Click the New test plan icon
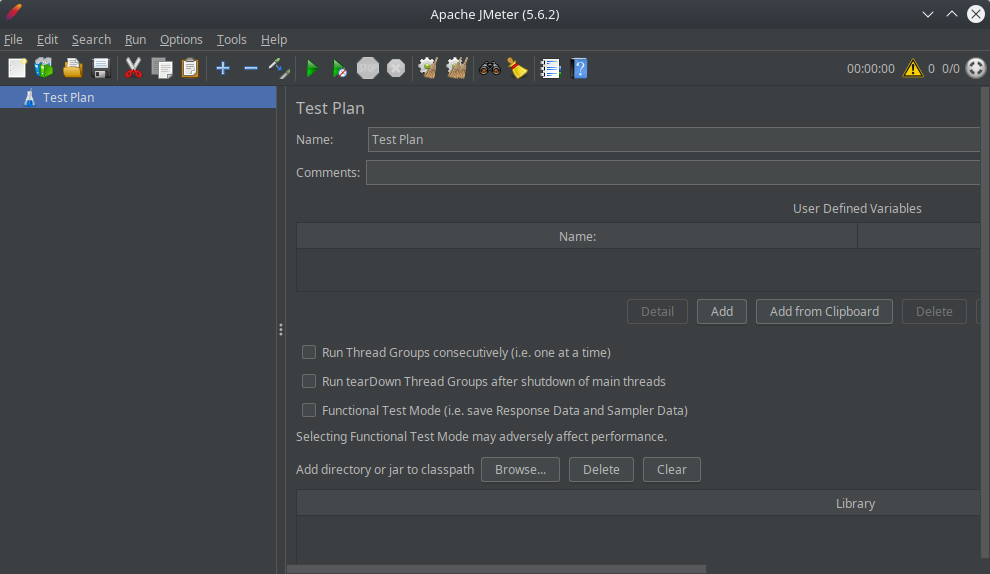 17,68
